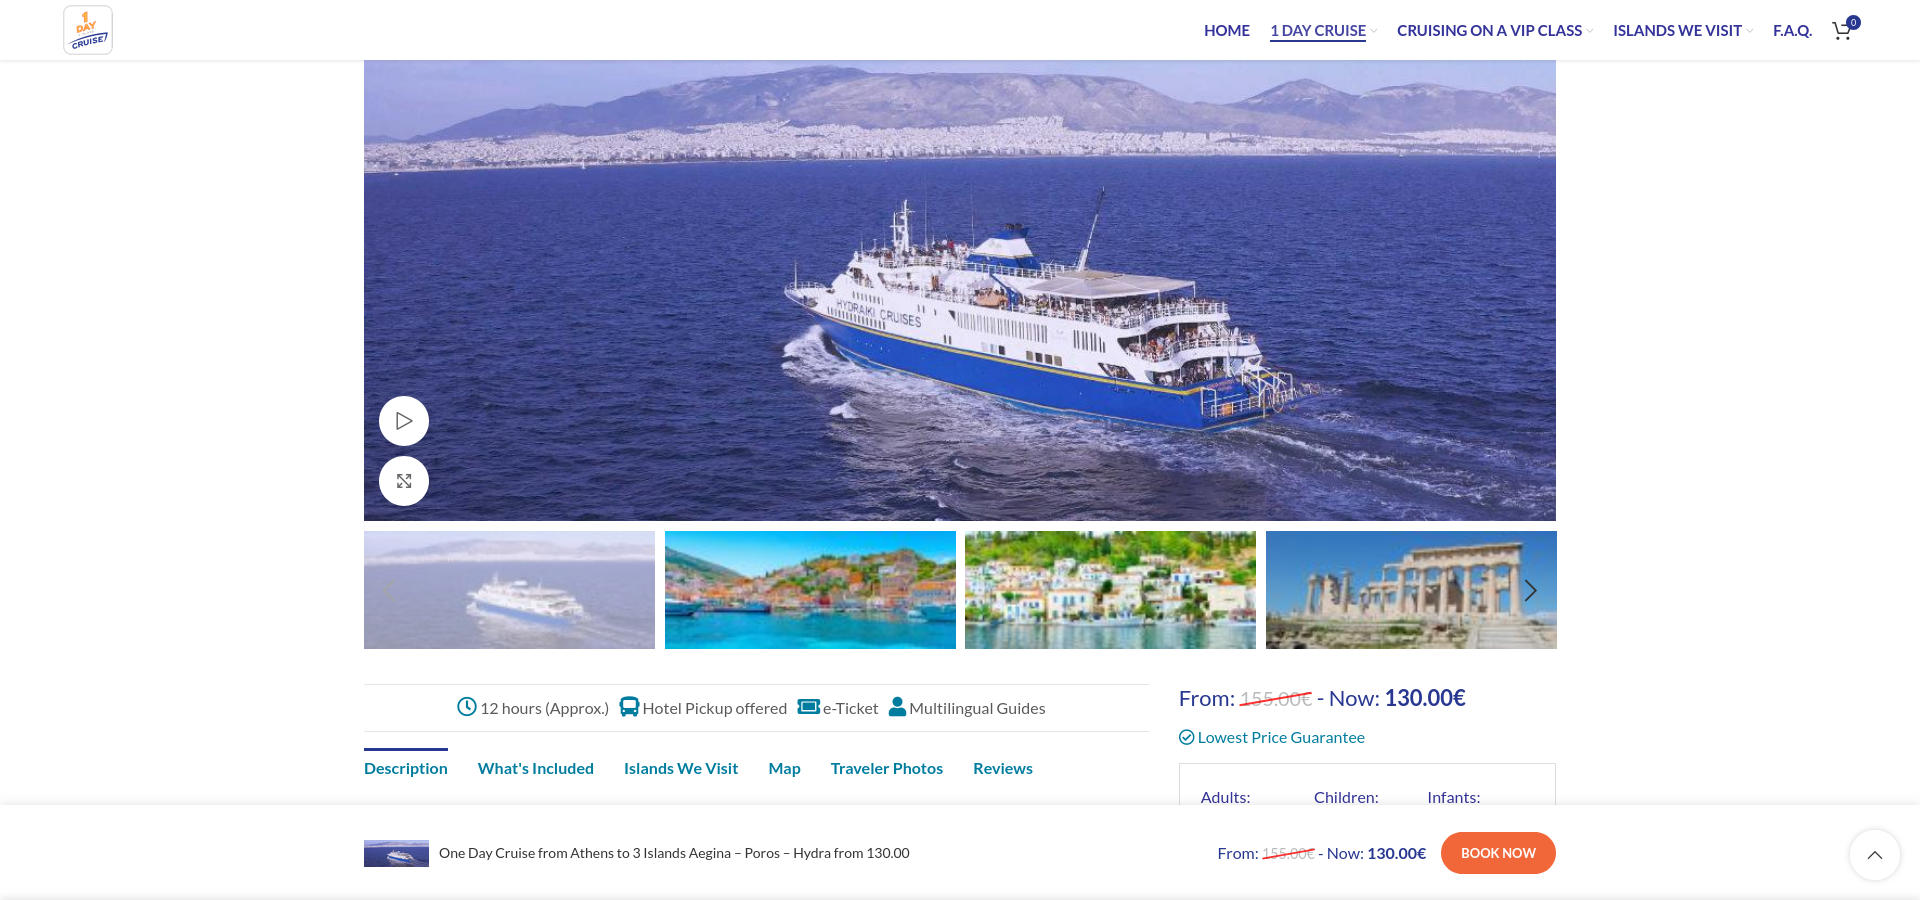
Task: Play the cruise video
Action: (404, 421)
